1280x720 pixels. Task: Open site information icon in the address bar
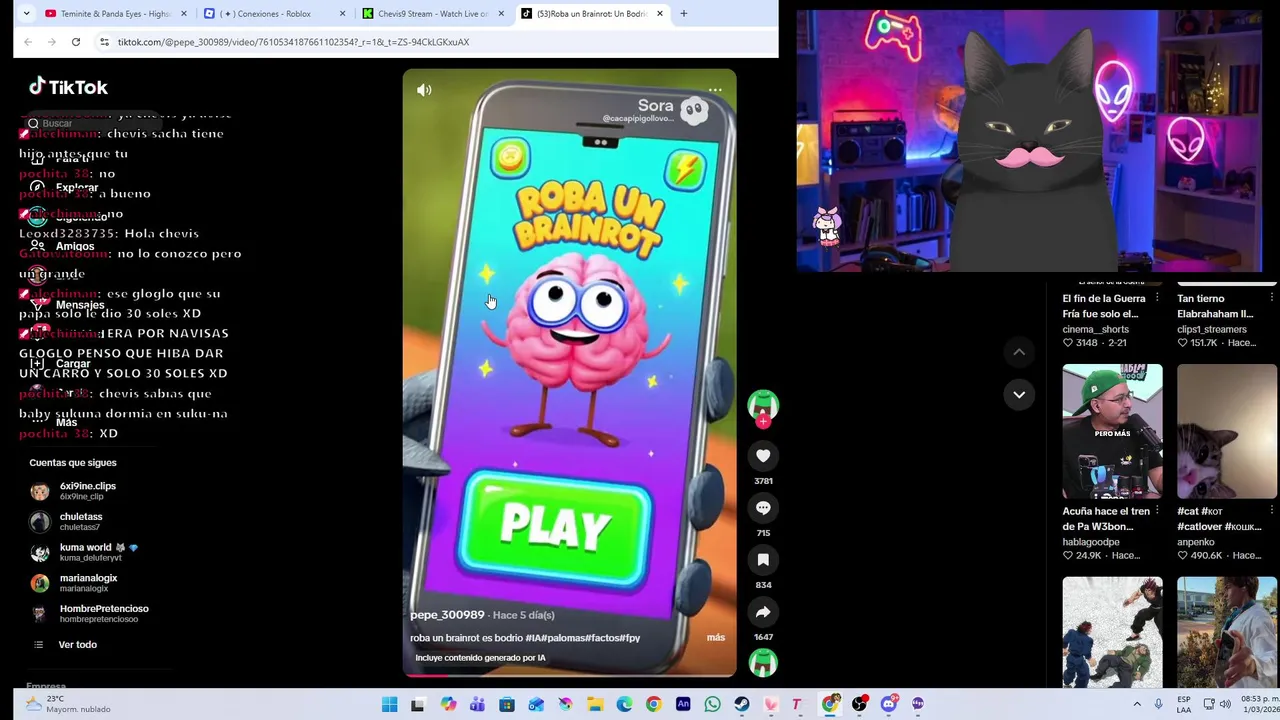point(104,42)
